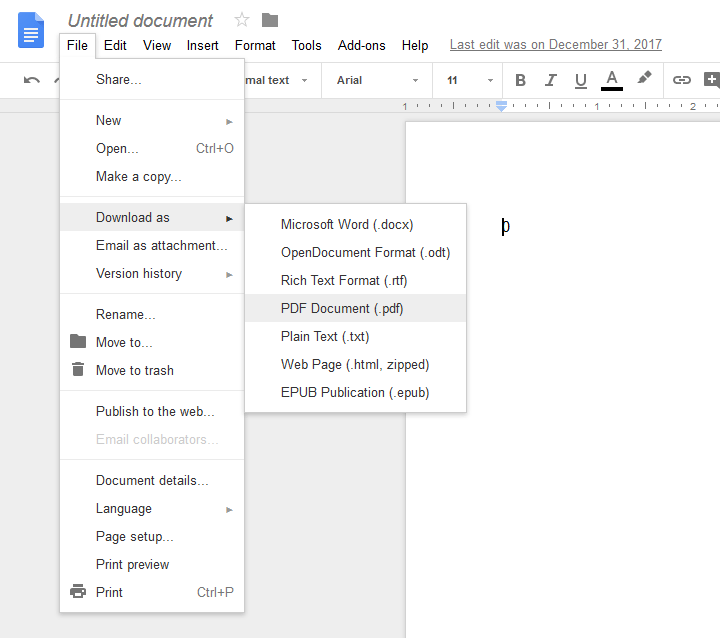Open the File menu
The image size is (720, 638).
(x=77, y=45)
